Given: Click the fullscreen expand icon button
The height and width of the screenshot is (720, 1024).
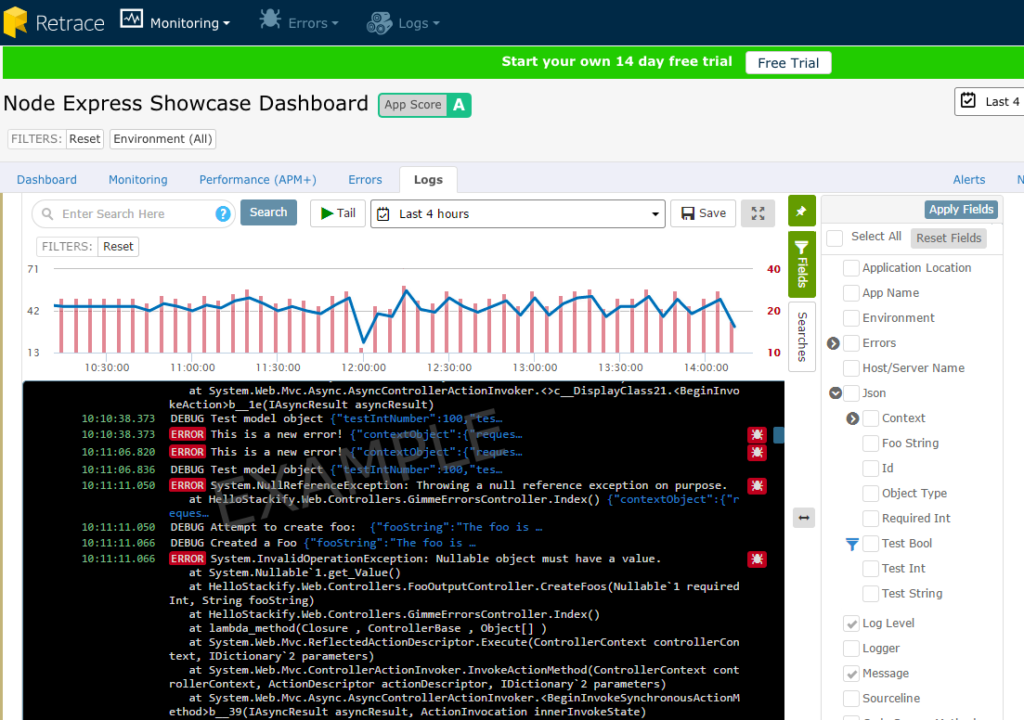Looking at the screenshot, I should [x=758, y=213].
